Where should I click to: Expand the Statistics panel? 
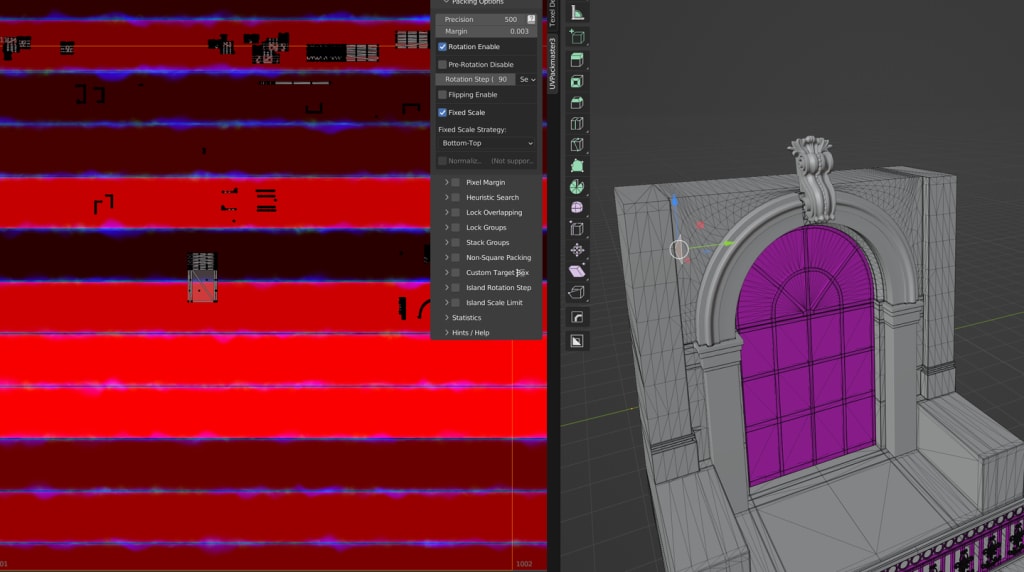coord(466,318)
